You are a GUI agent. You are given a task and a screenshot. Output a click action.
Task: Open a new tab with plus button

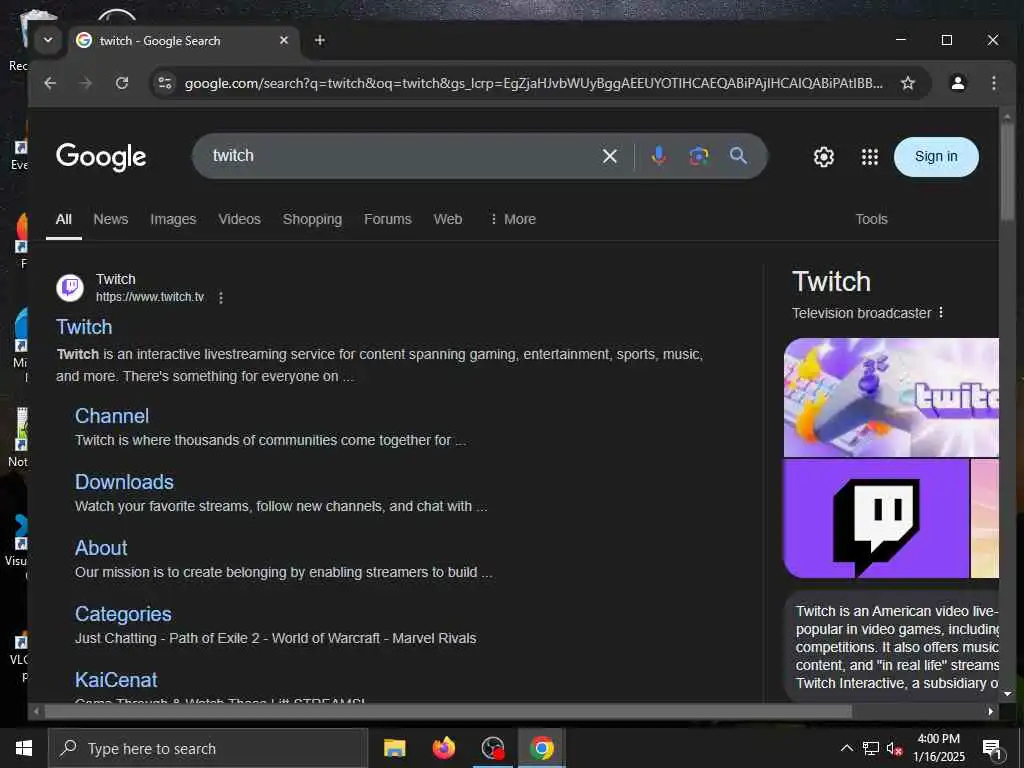coord(319,40)
